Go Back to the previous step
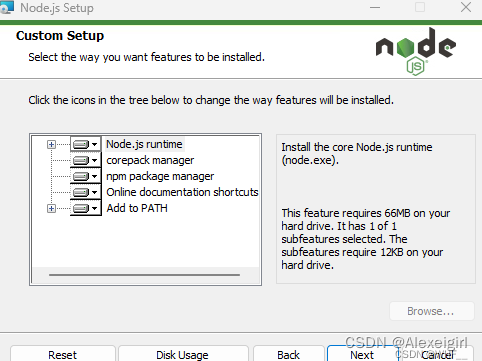 coord(289,354)
